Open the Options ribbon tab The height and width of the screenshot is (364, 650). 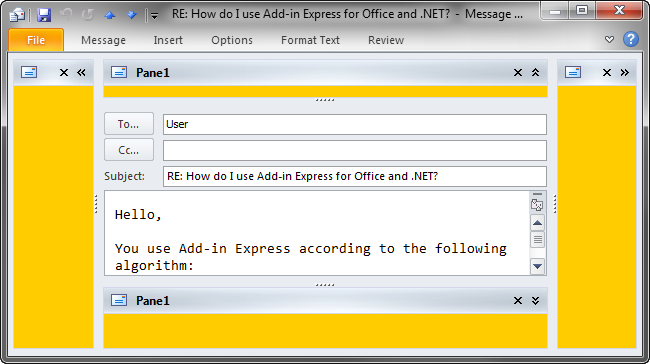232,40
